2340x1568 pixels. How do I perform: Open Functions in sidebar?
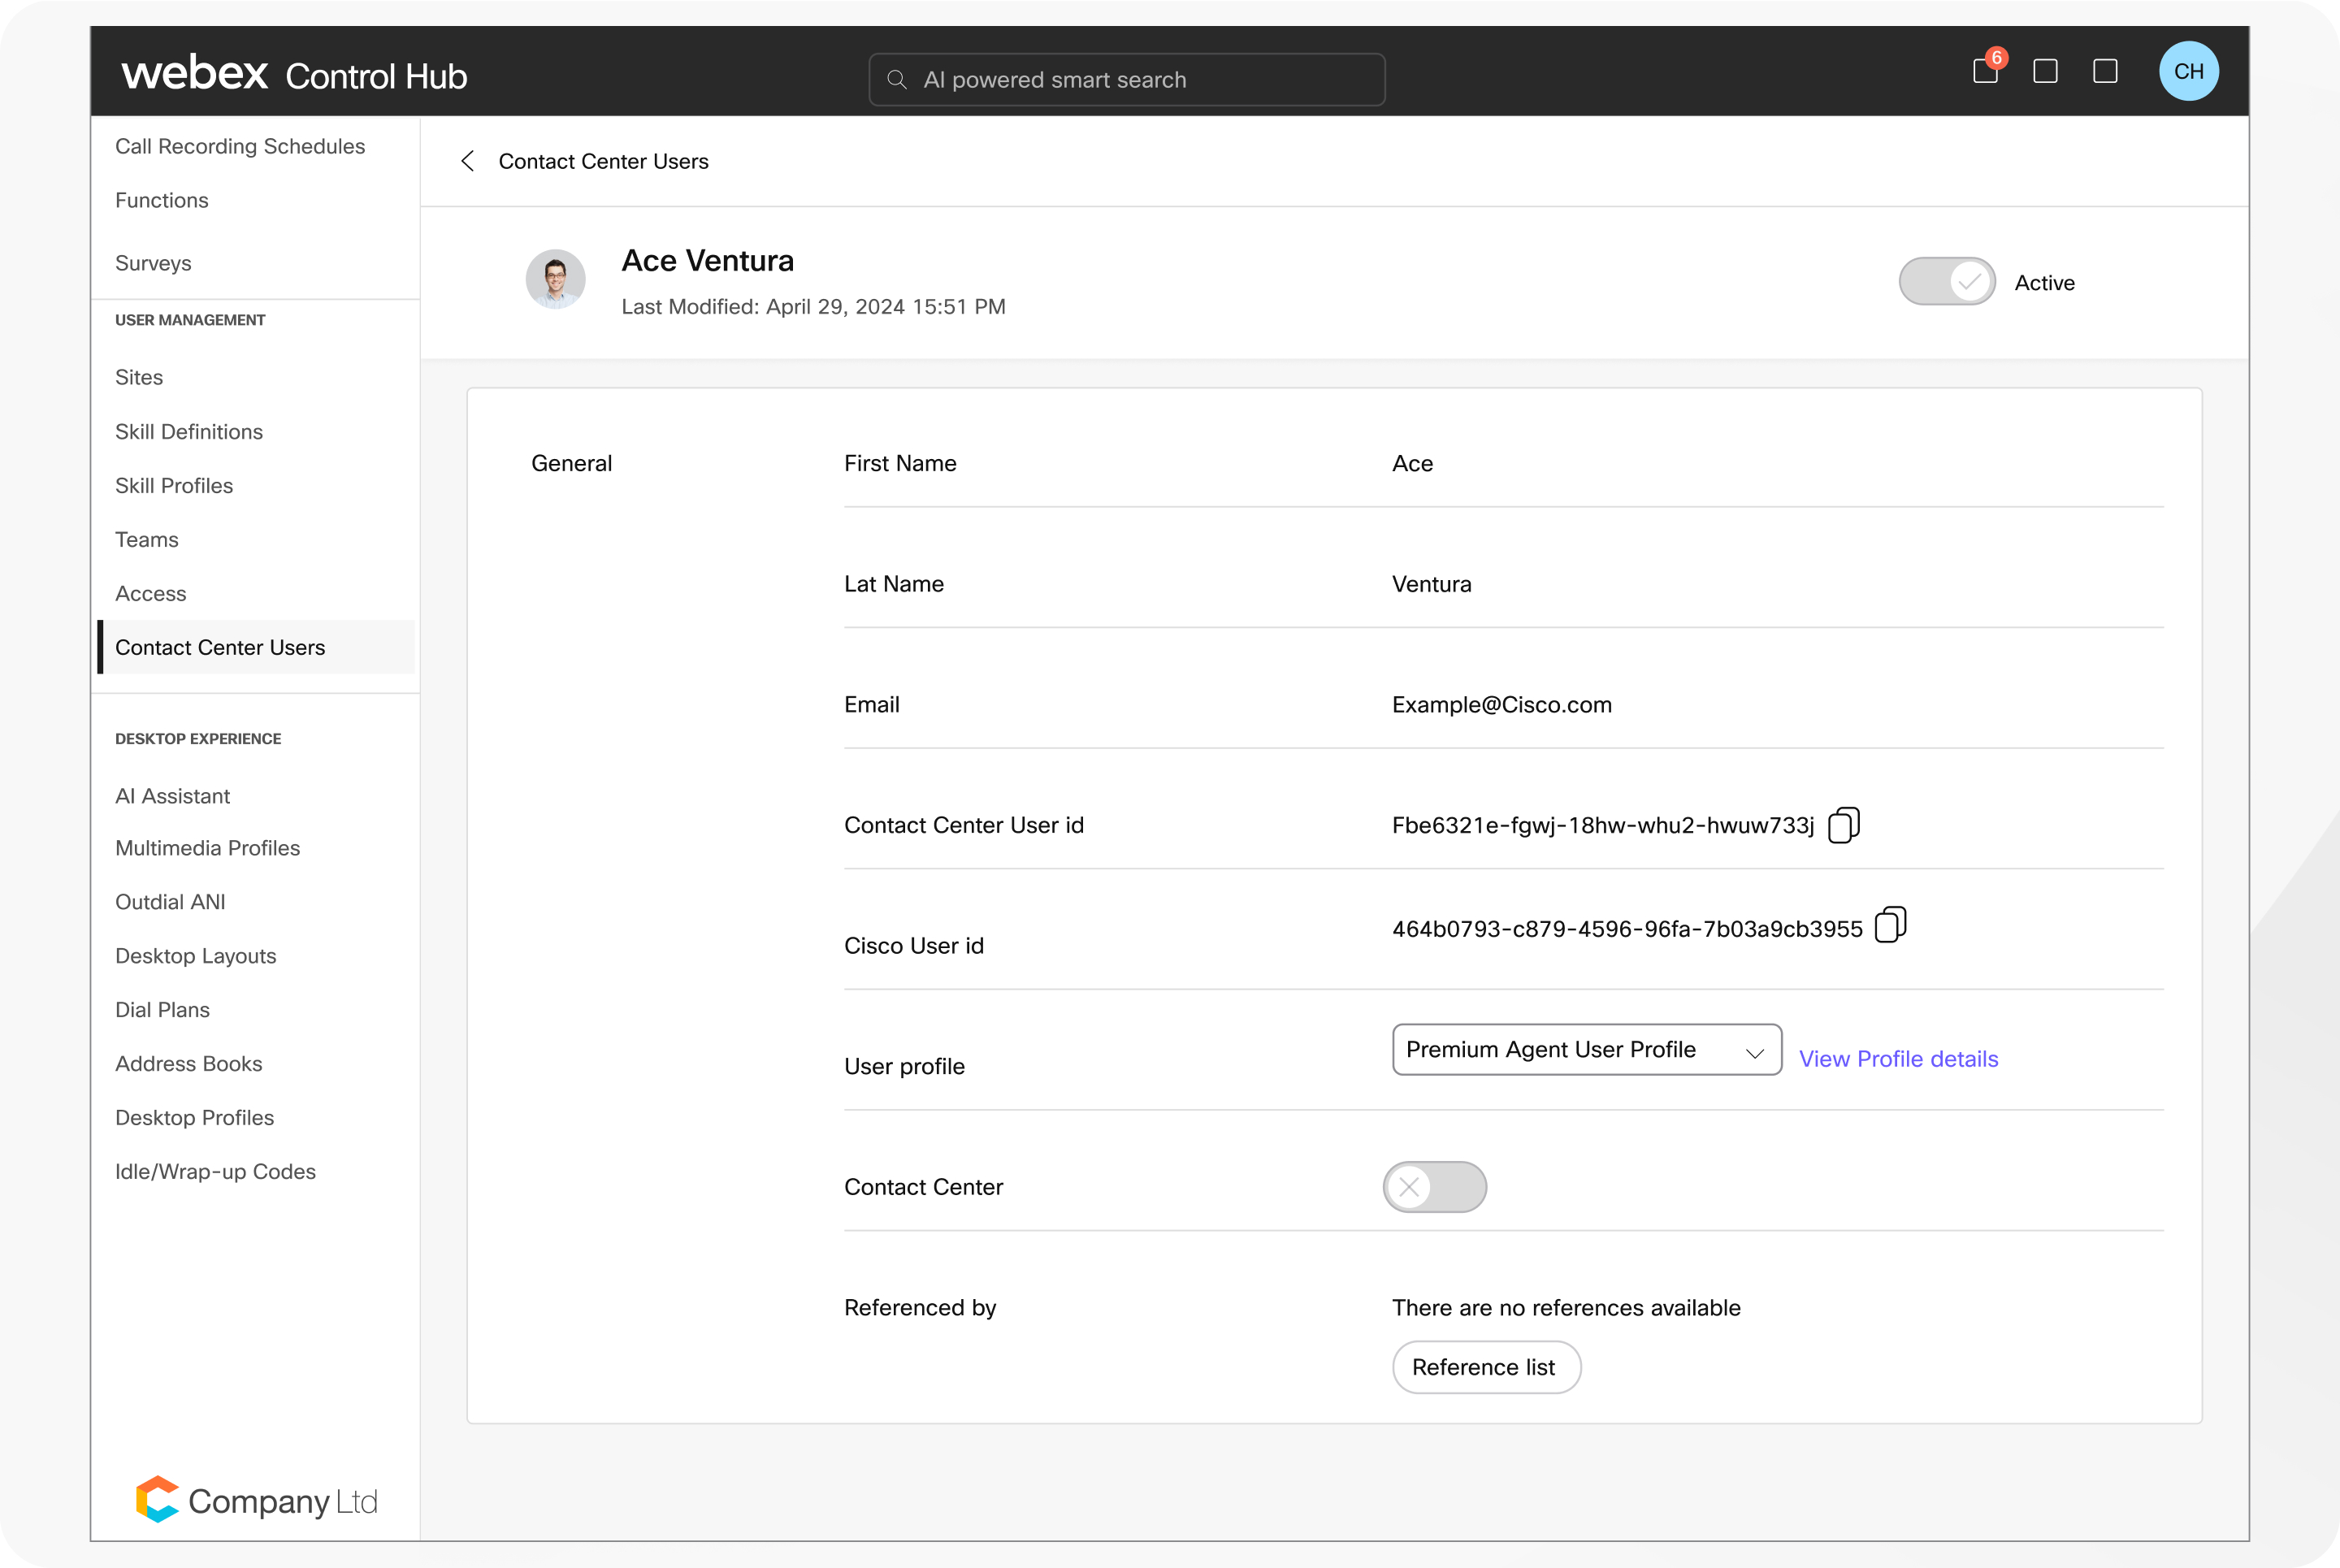pyautogui.click(x=162, y=200)
